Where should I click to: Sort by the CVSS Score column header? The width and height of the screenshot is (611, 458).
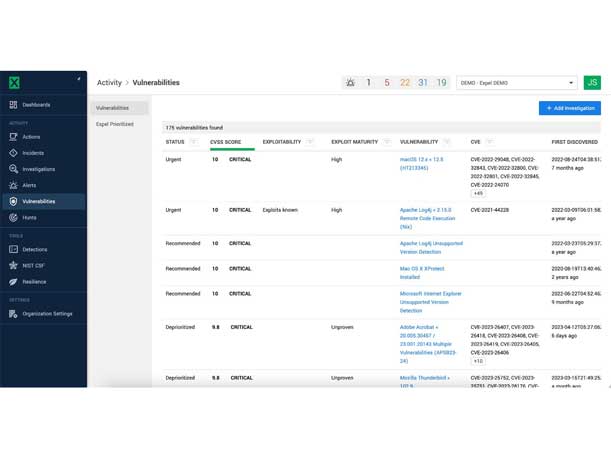click(x=226, y=142)
